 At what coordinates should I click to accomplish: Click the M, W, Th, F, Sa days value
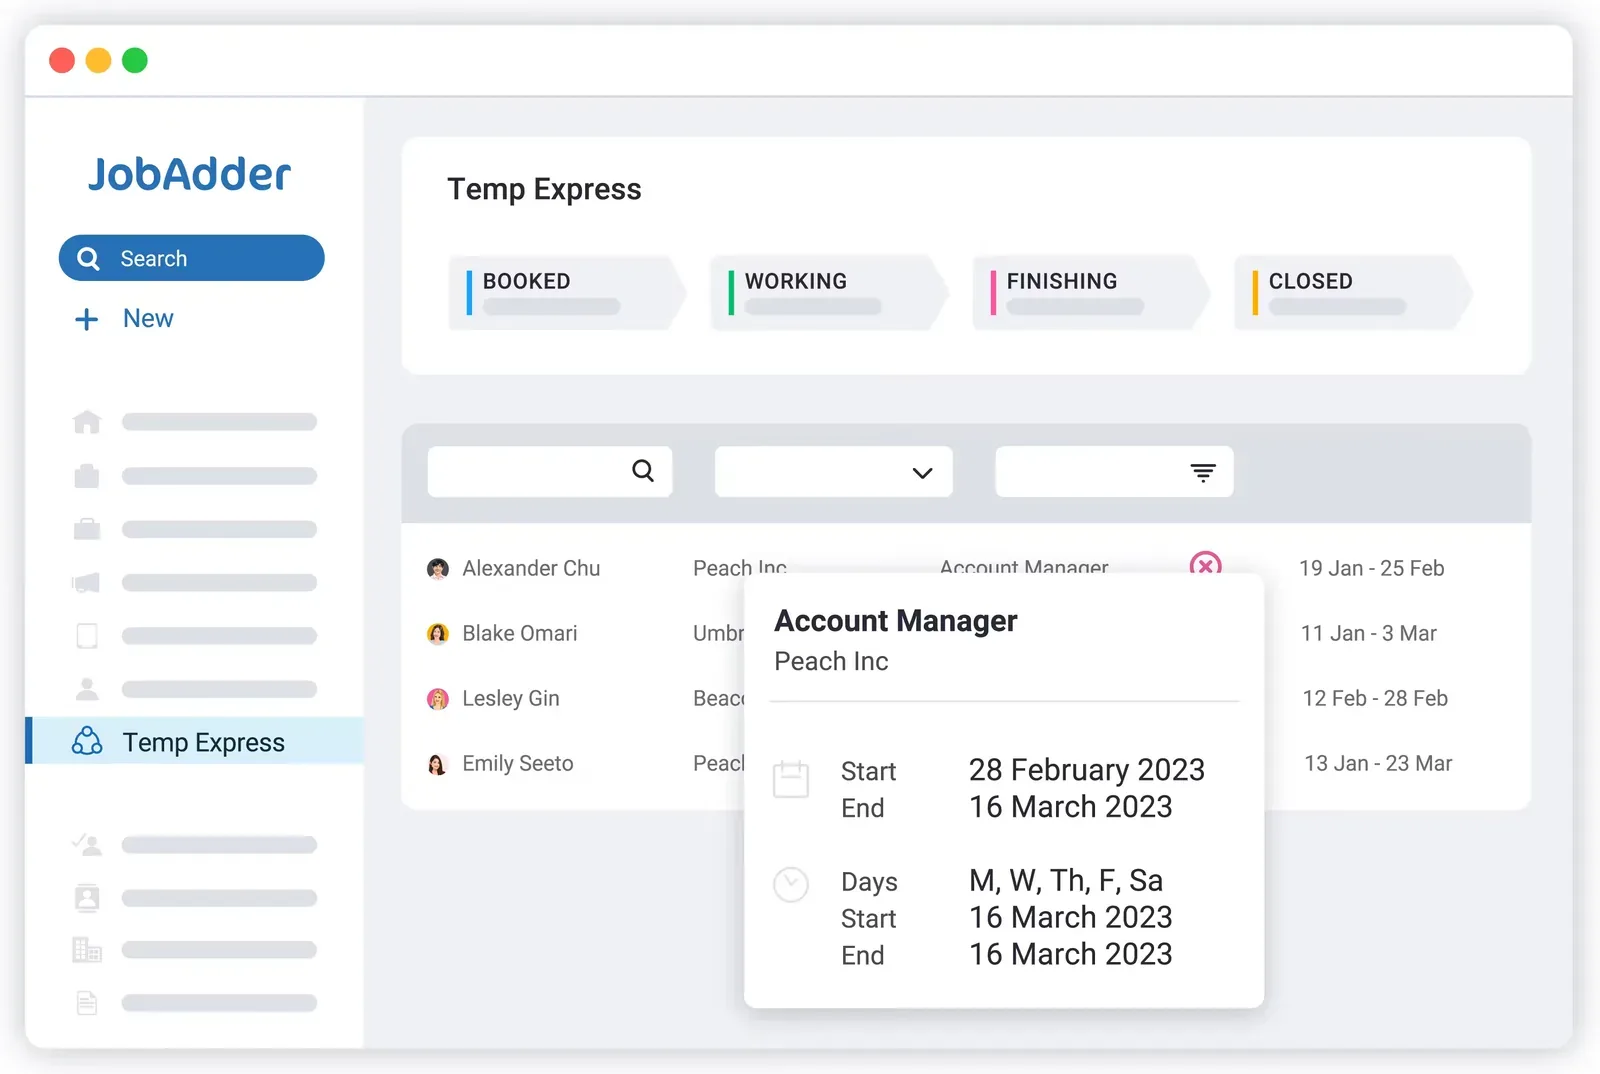coord(1066,880)
